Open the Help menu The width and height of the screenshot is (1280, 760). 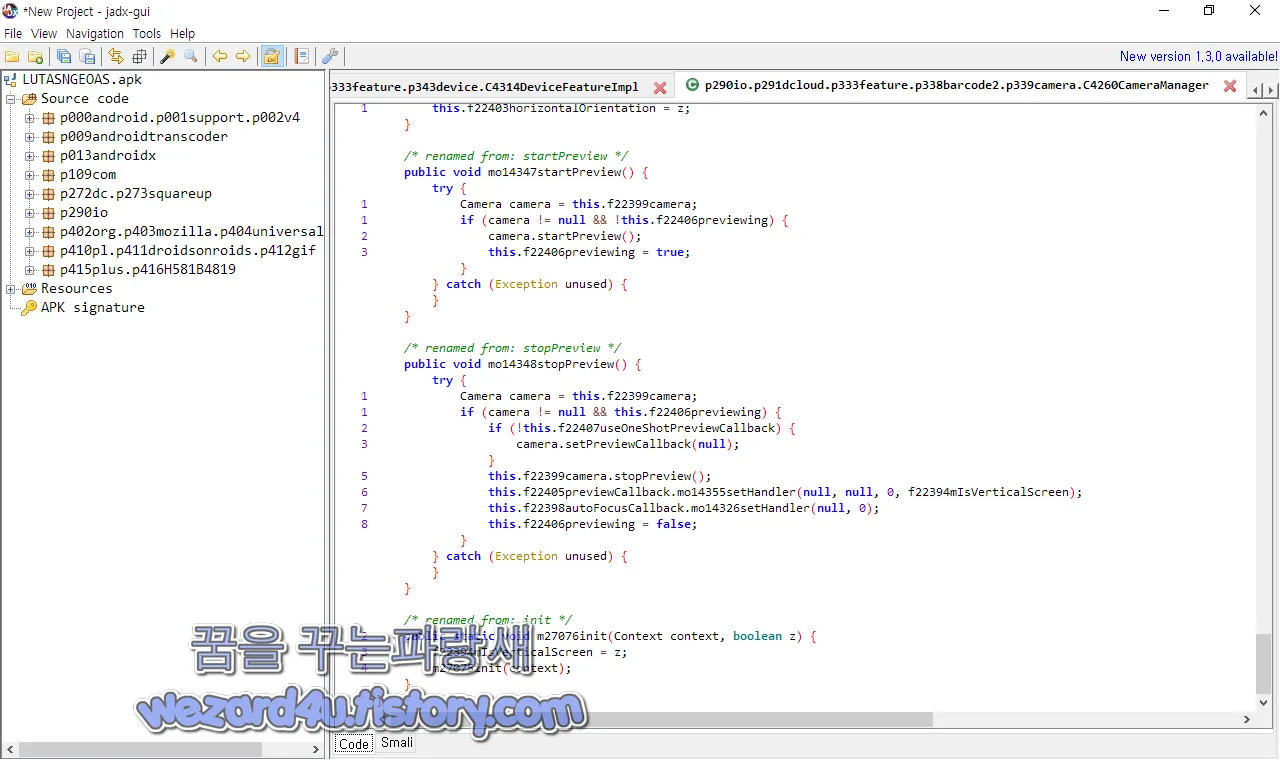point(183,33)
